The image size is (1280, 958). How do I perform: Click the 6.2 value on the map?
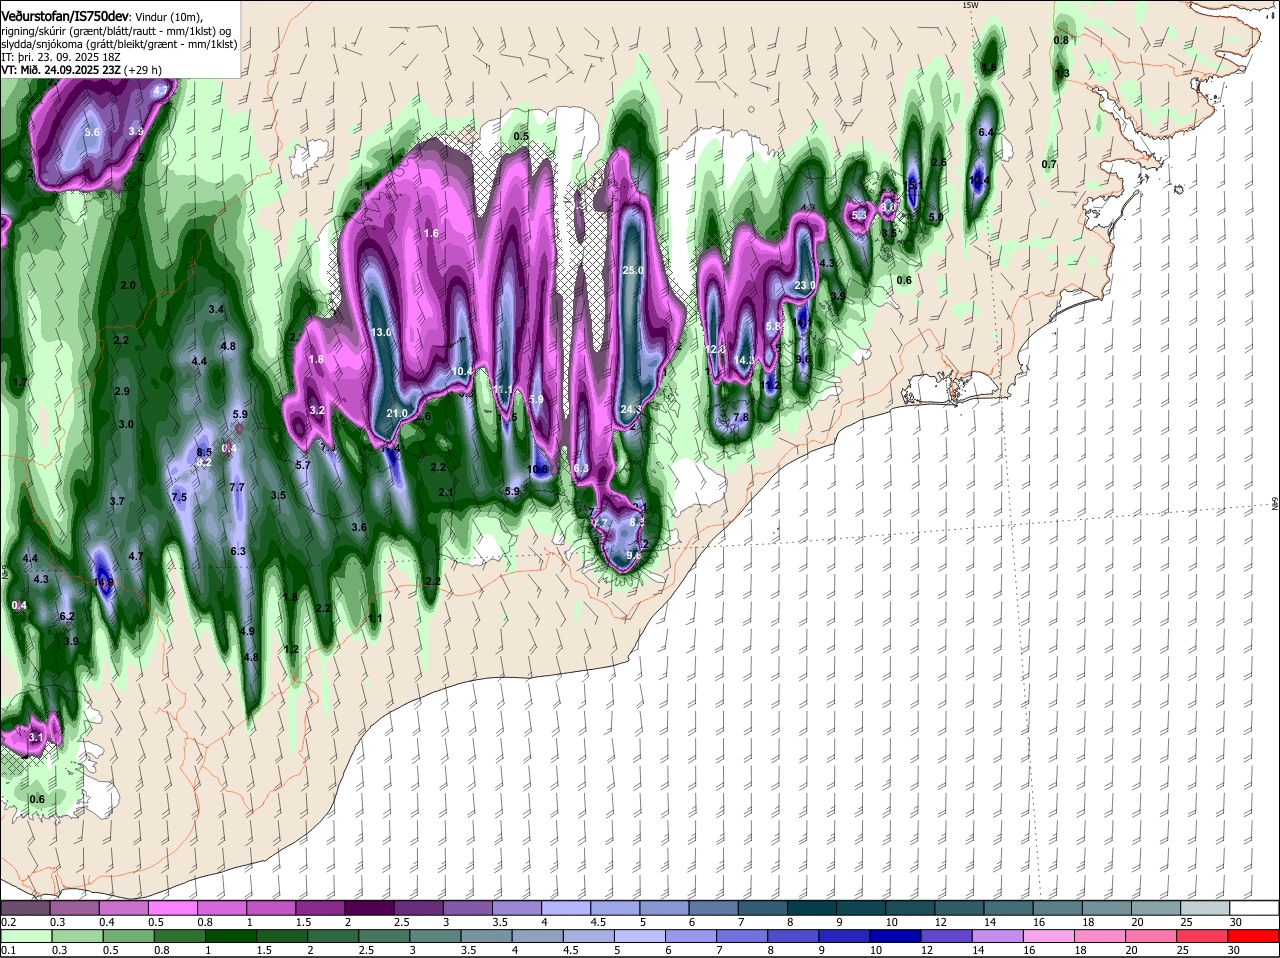pos(67,616)
